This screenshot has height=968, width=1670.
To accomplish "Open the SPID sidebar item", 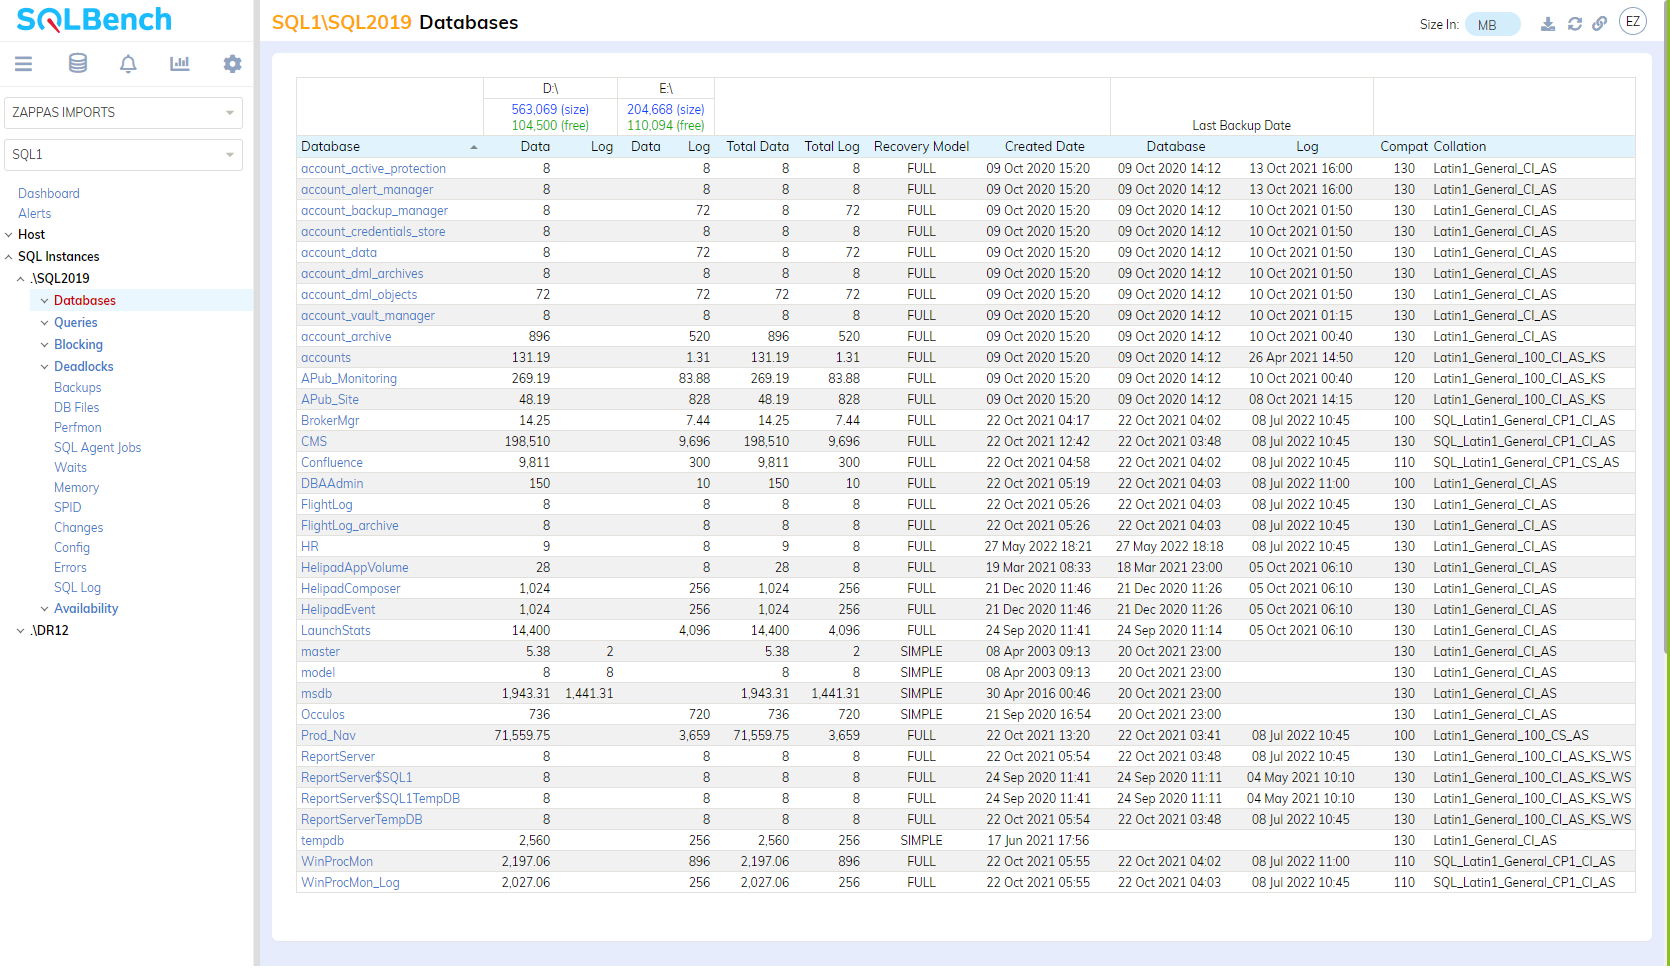I will (68, 507).
